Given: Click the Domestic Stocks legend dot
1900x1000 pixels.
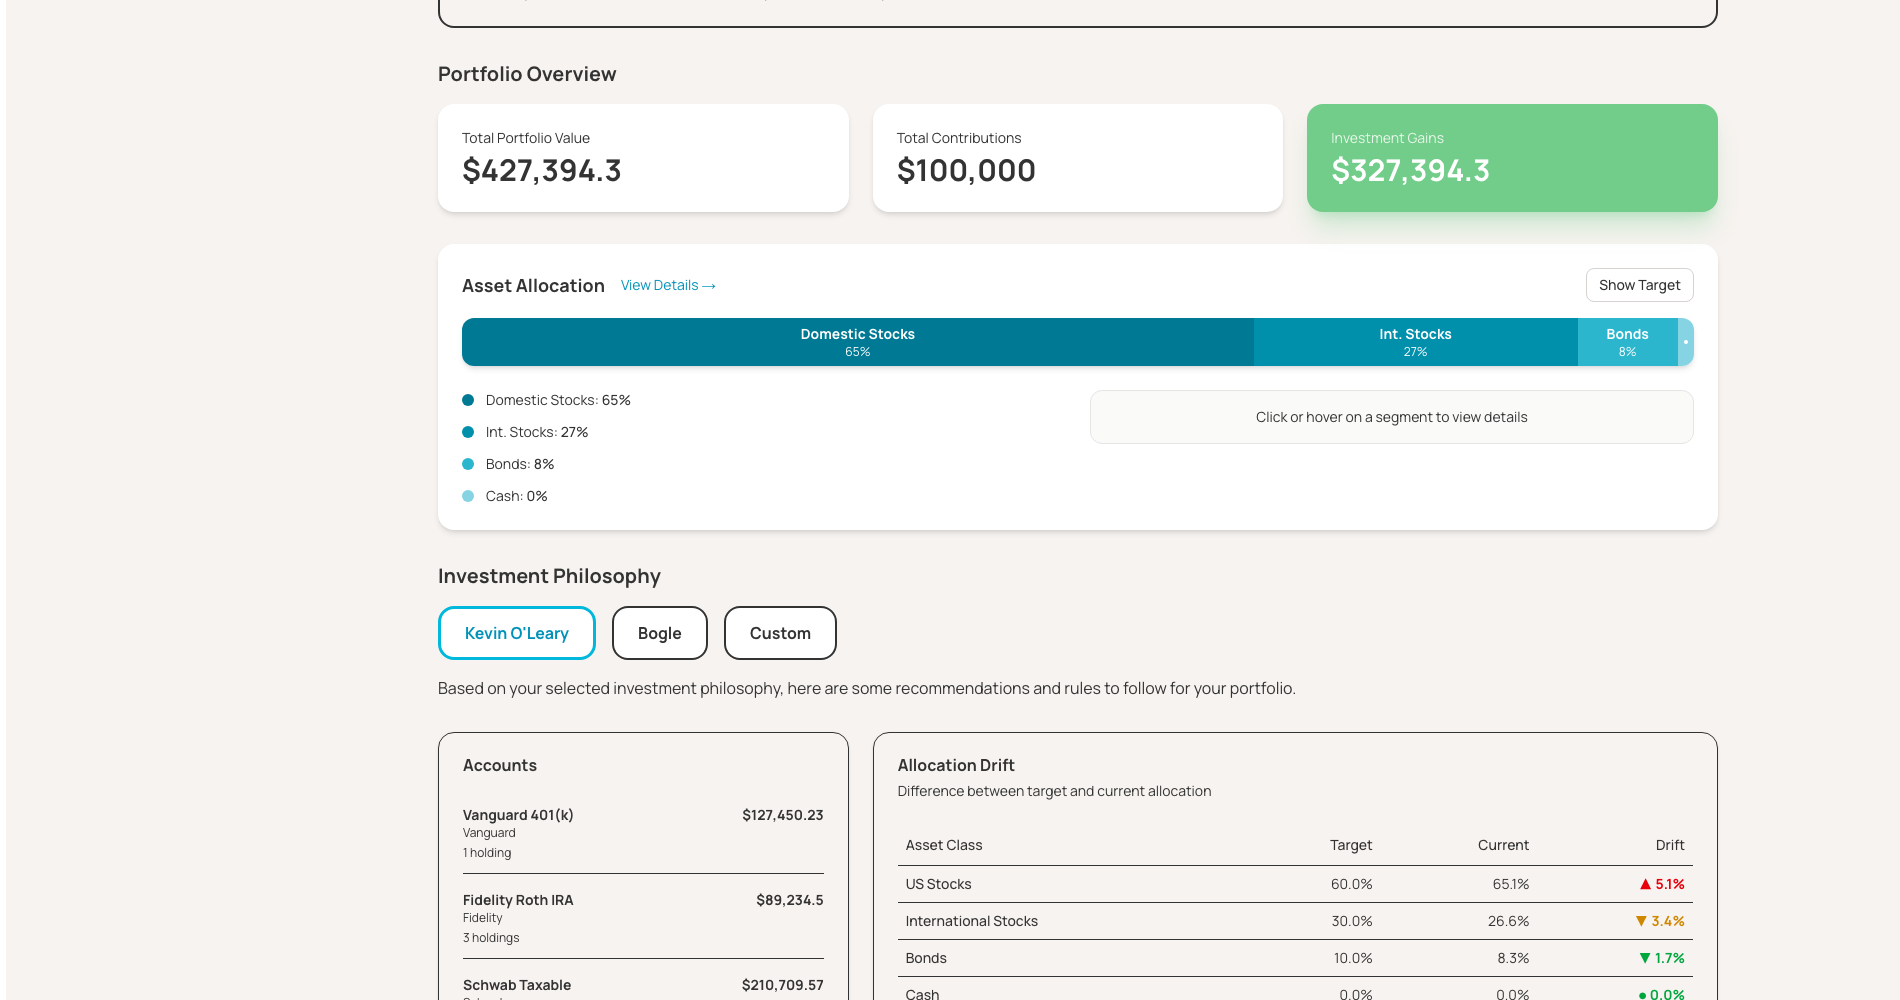Looking at the screenshot, I should pos(468,400).
